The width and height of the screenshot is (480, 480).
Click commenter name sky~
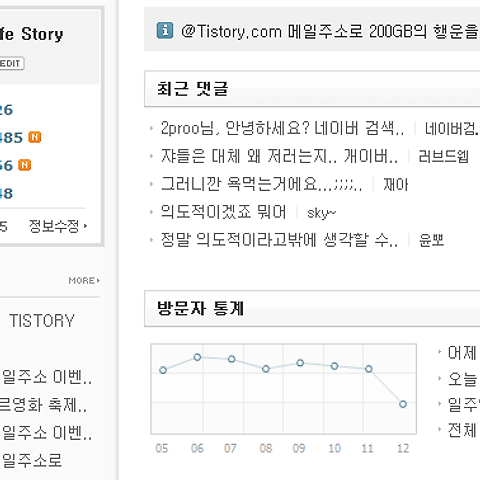(x=321, y=213)
